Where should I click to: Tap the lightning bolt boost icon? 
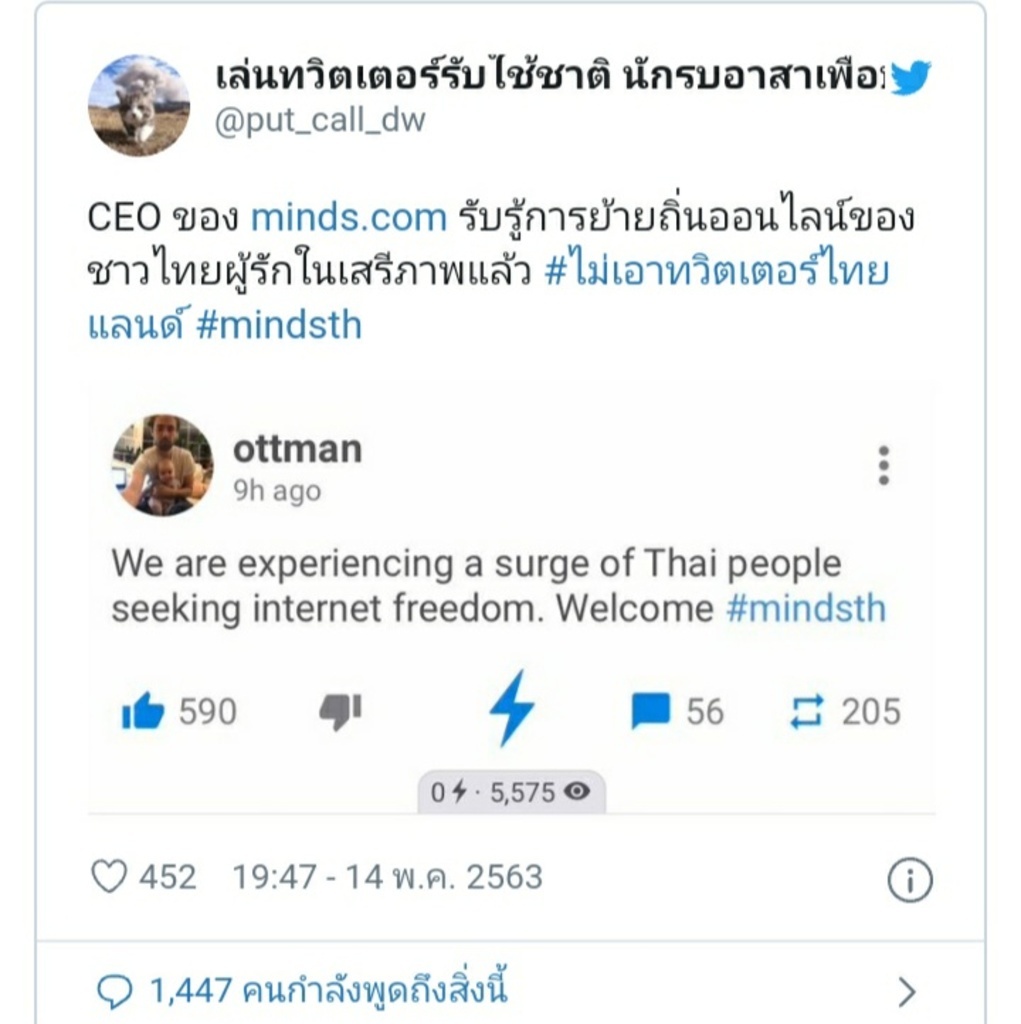tap(511, 708)
